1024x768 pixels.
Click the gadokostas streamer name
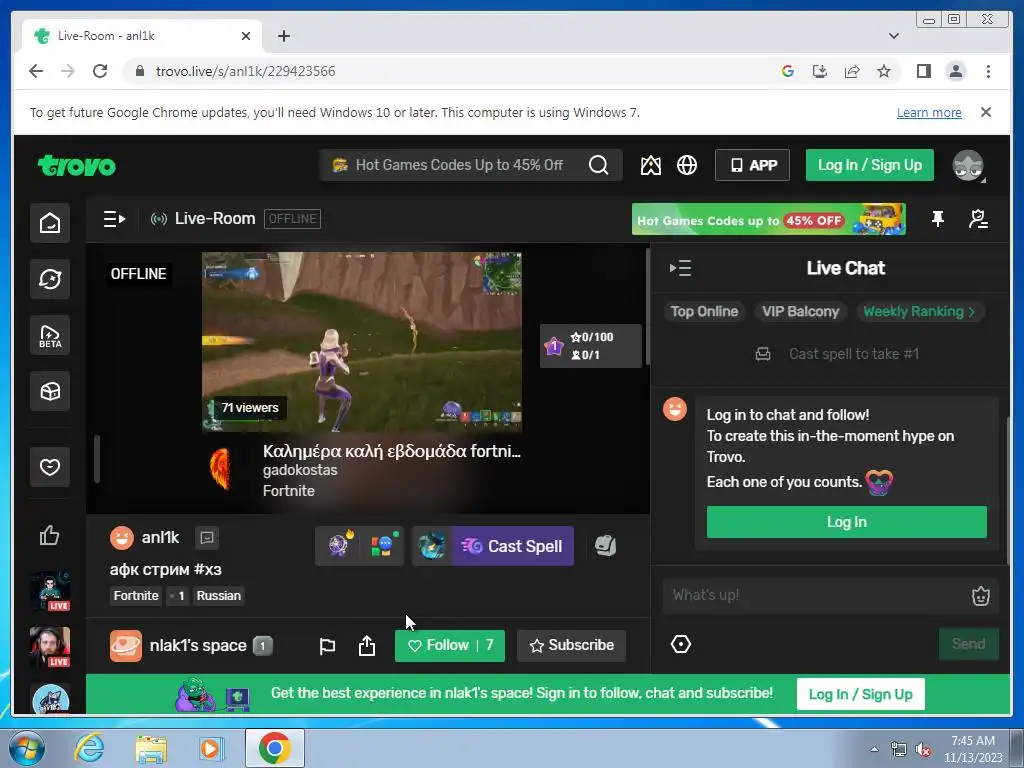tap(300, 470)
